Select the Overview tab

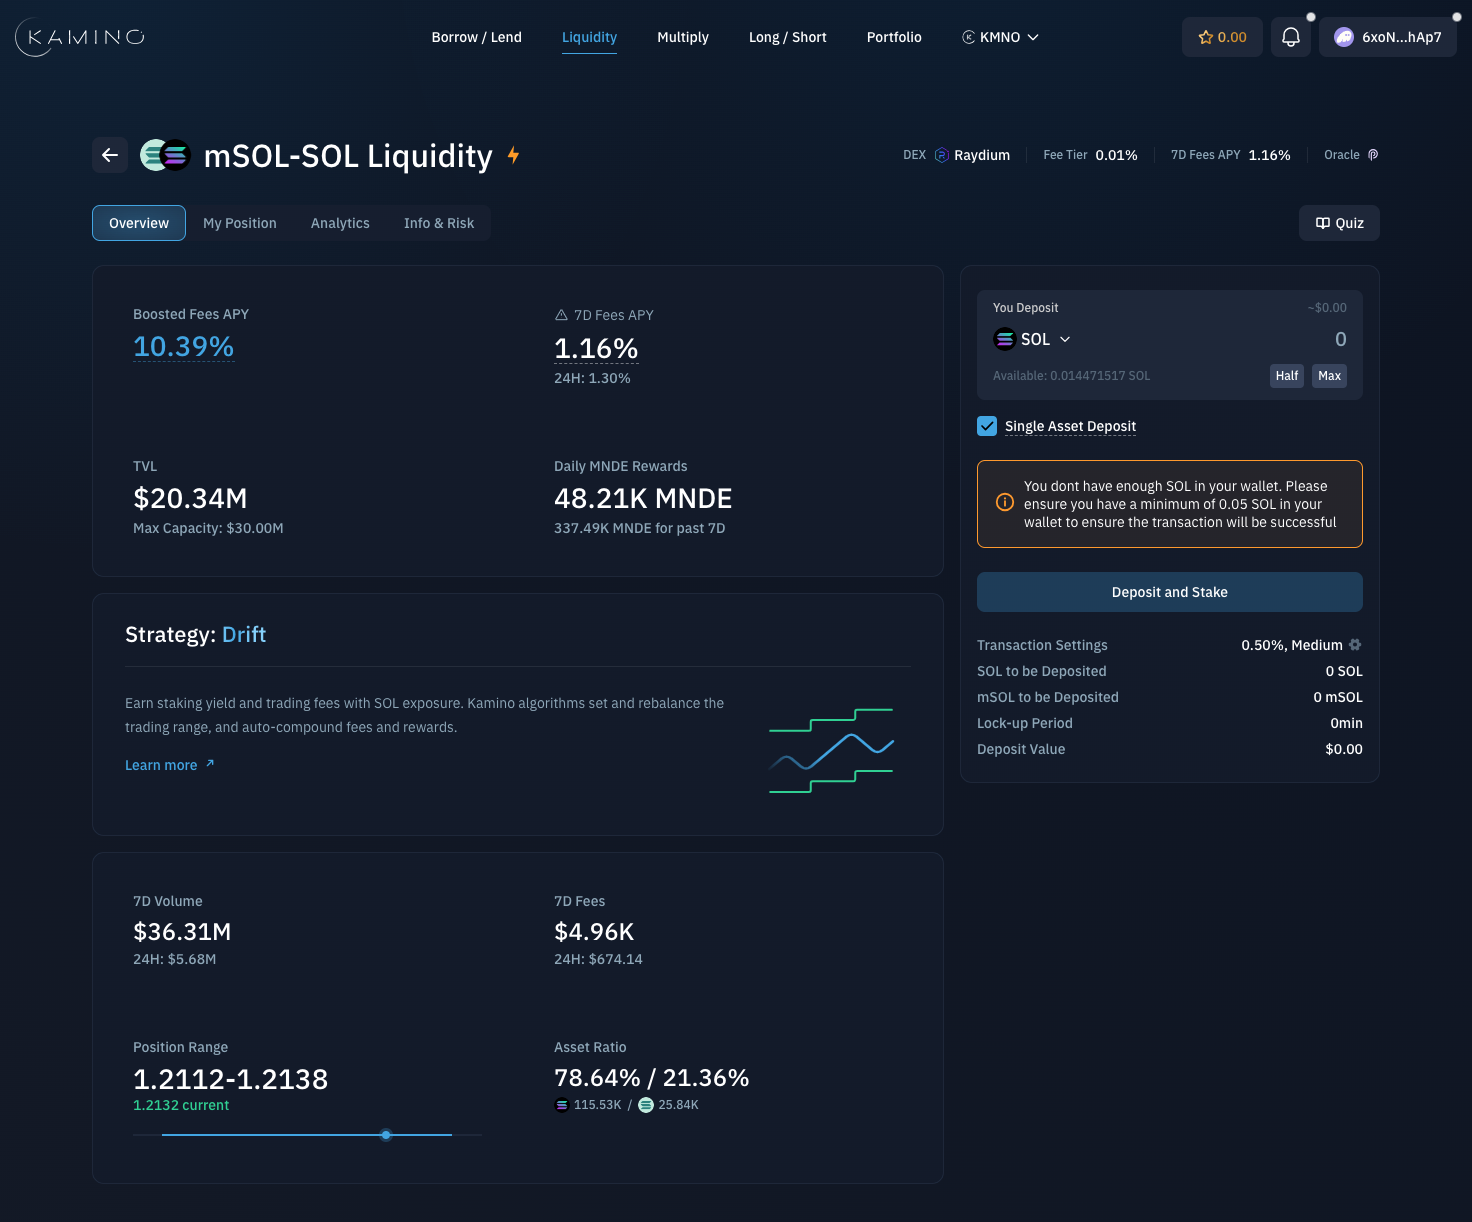139,223
